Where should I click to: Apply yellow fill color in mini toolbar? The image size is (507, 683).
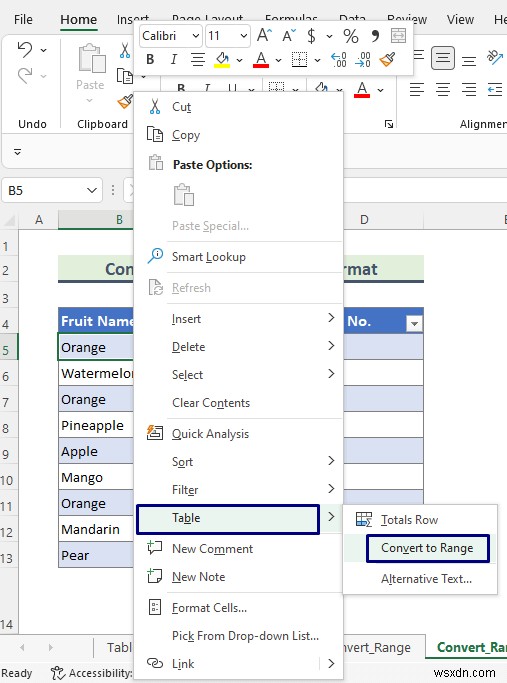click(223, 60)
